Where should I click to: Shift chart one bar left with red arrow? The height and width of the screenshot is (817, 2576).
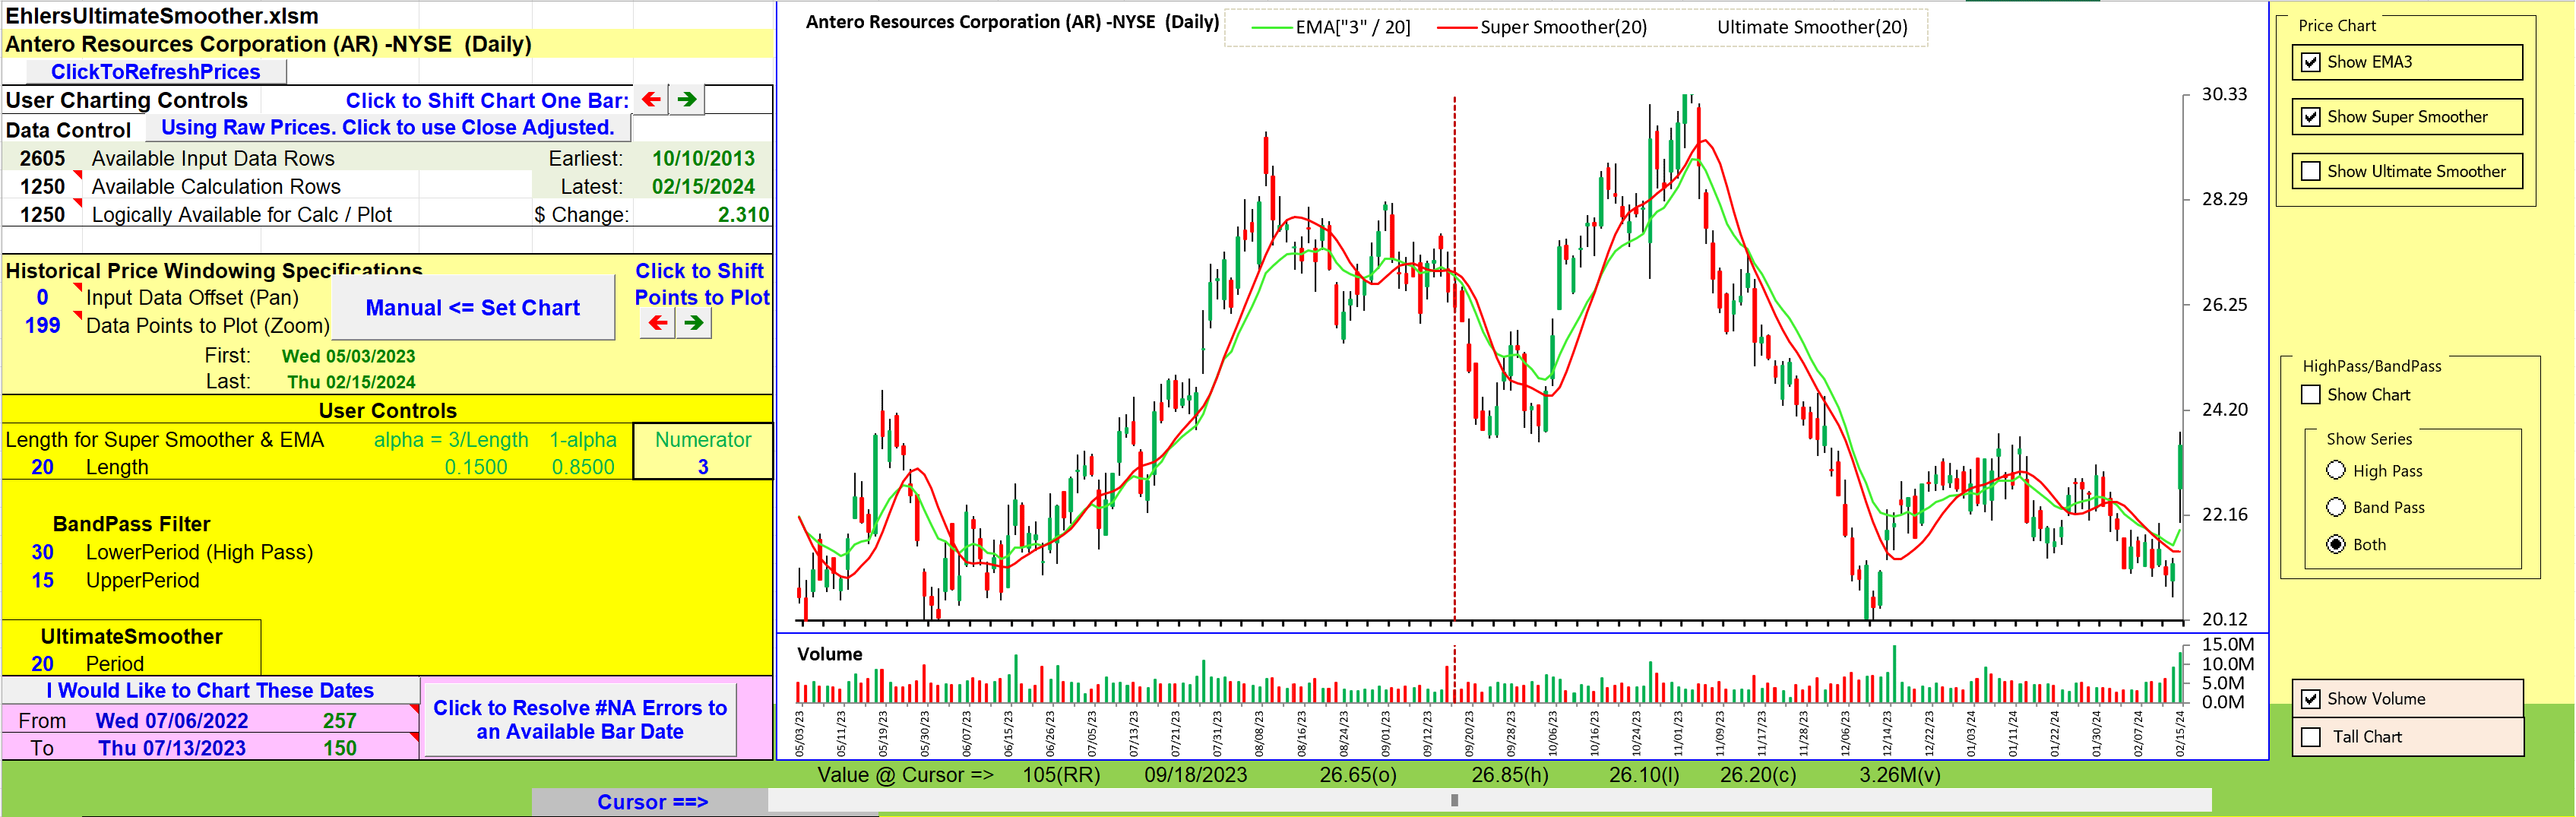651,100
